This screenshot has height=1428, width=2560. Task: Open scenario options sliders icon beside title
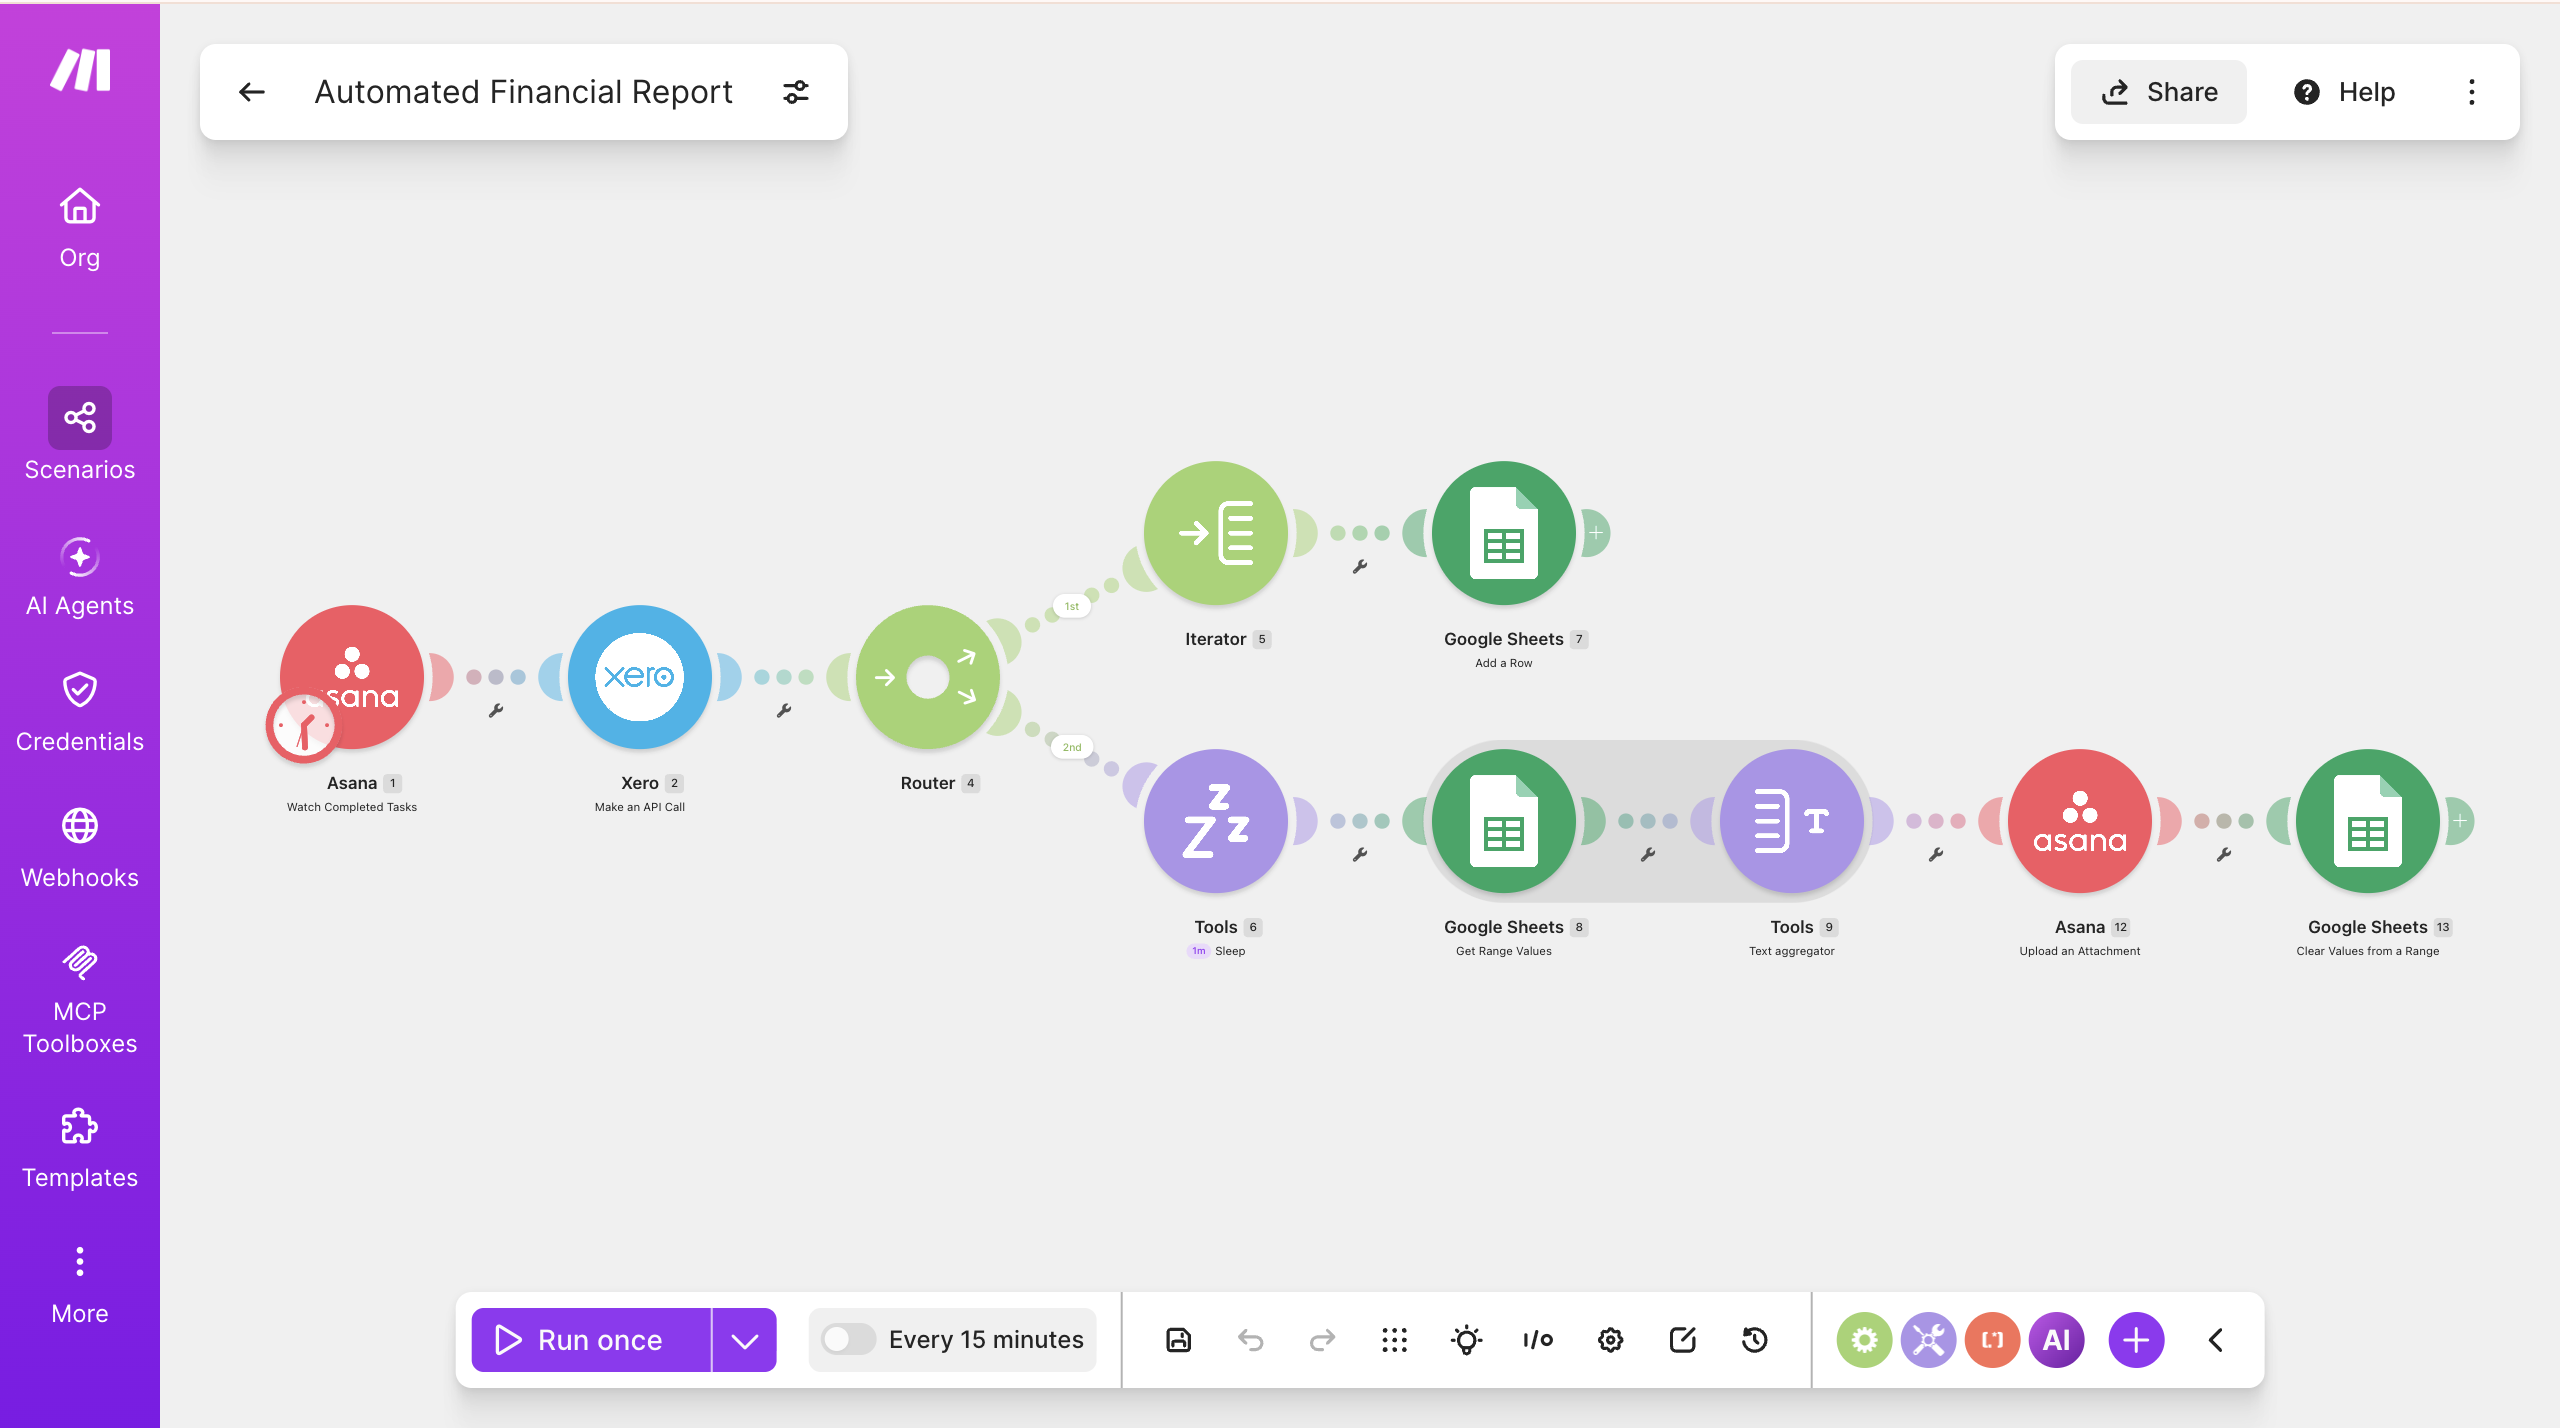796,92
